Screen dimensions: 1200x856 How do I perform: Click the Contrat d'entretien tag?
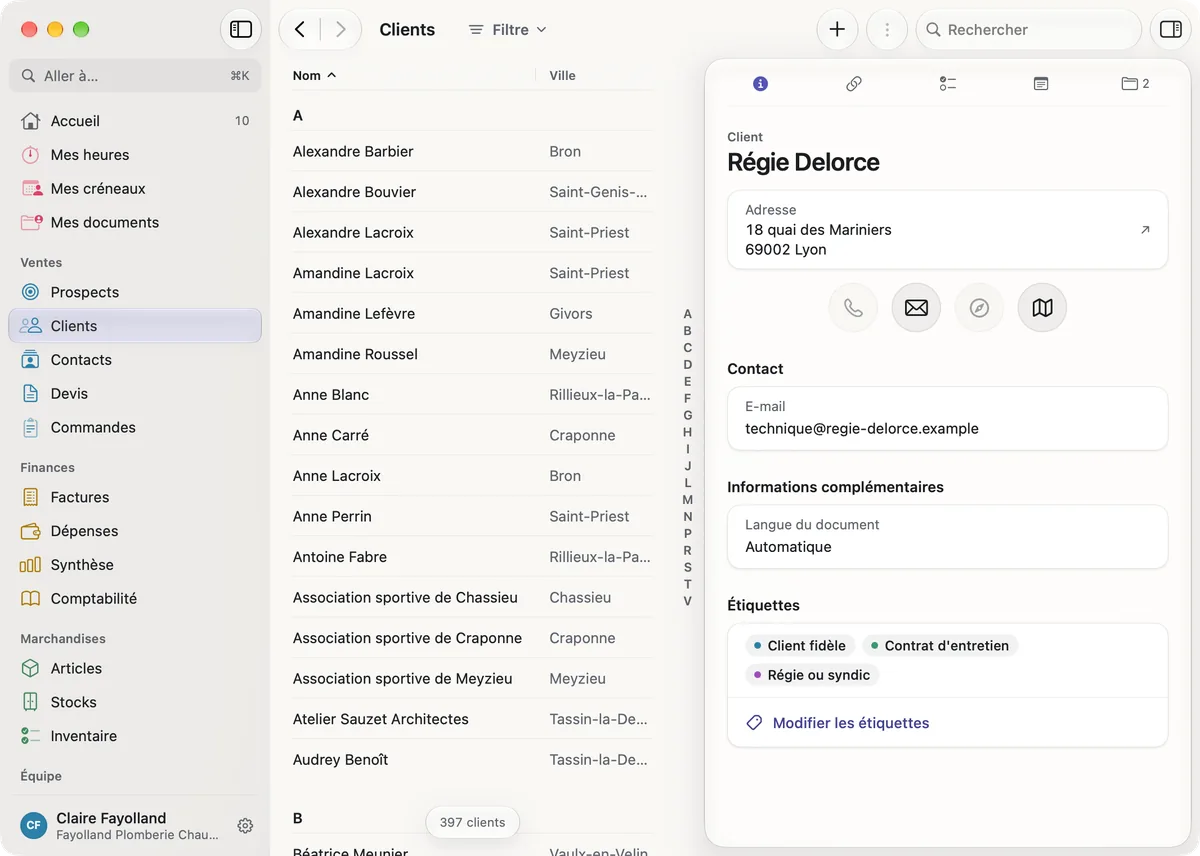940,646
